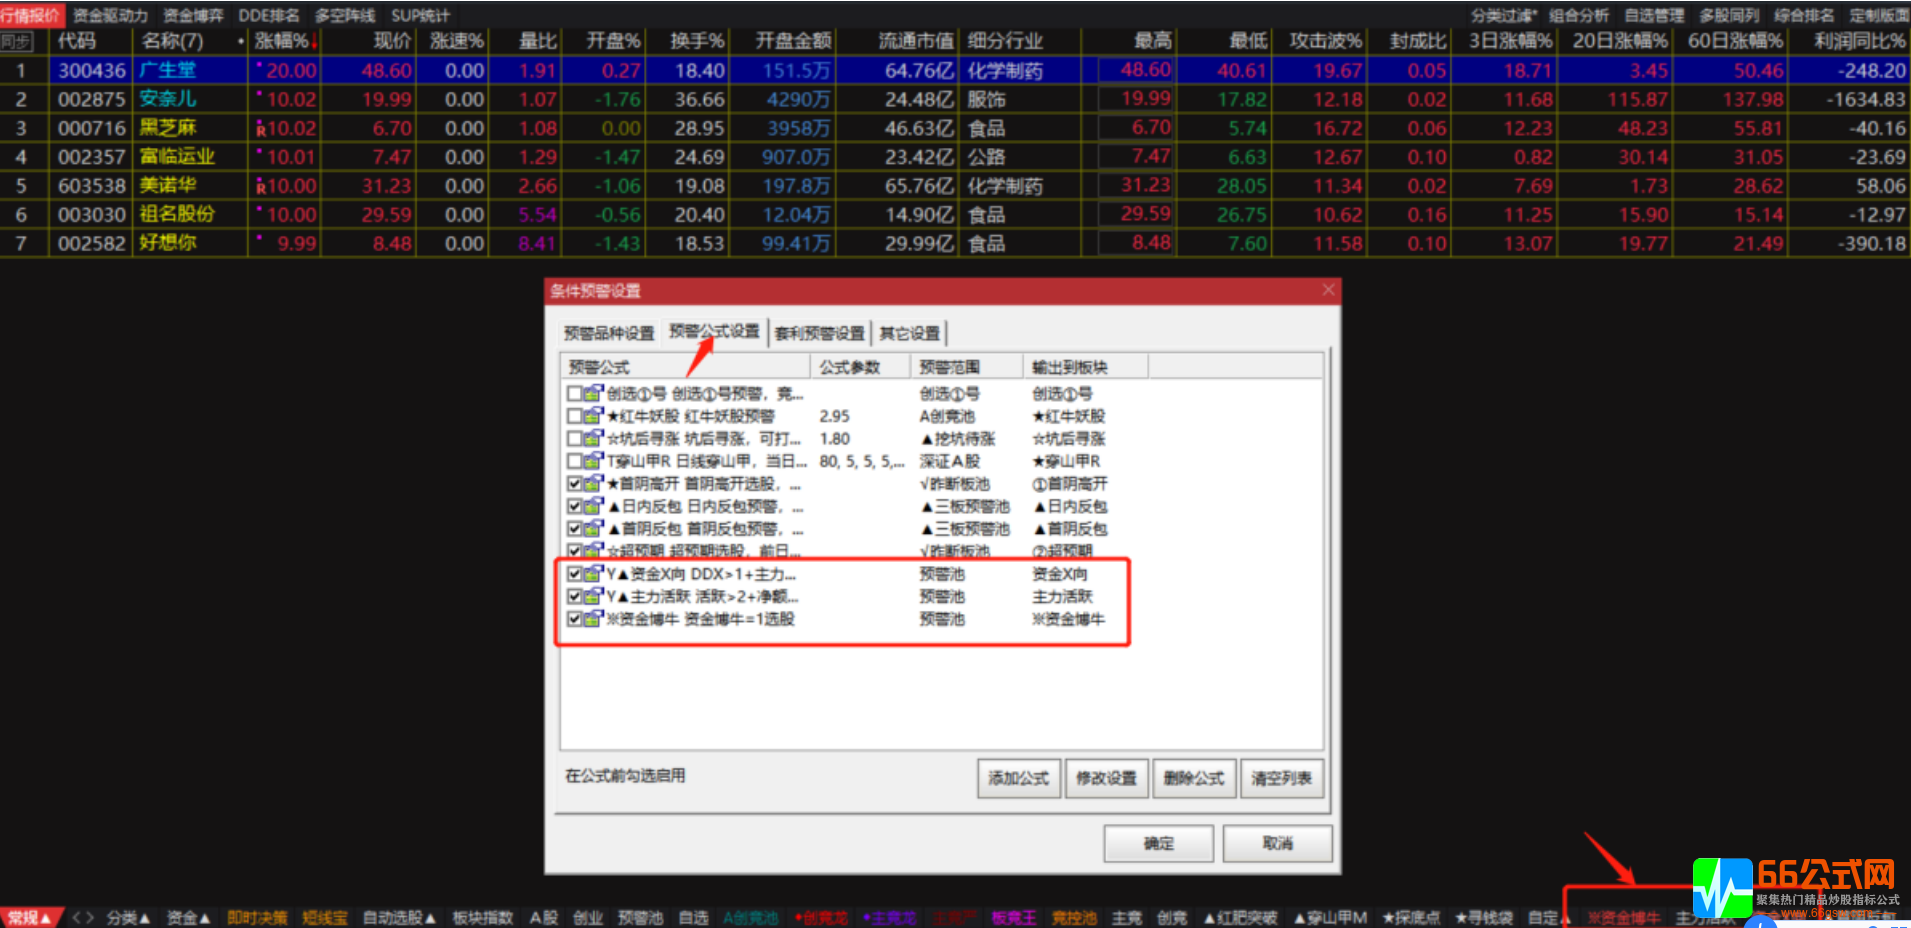
Task: Click the 同步 sync icon at top-left
Action: 17,41
